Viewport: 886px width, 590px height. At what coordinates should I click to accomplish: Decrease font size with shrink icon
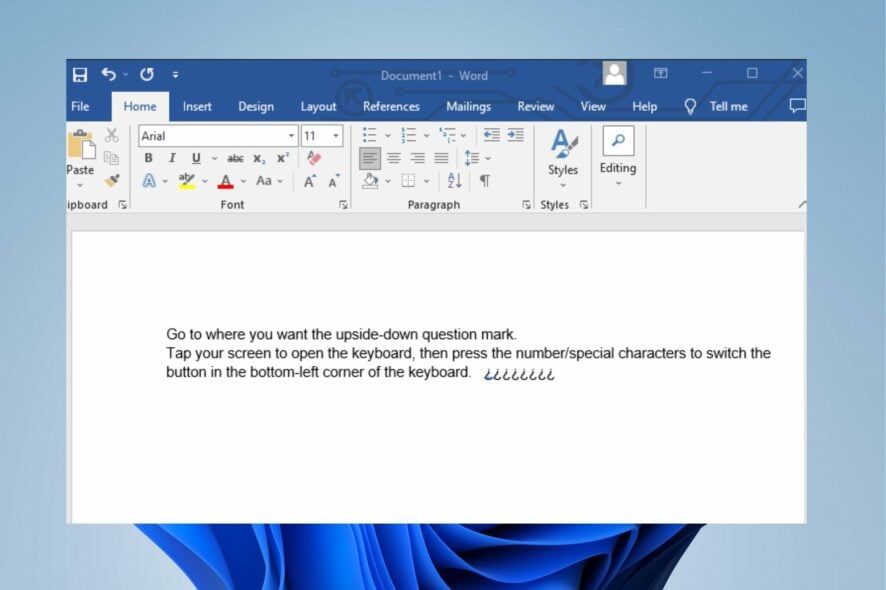coord(334,181)
